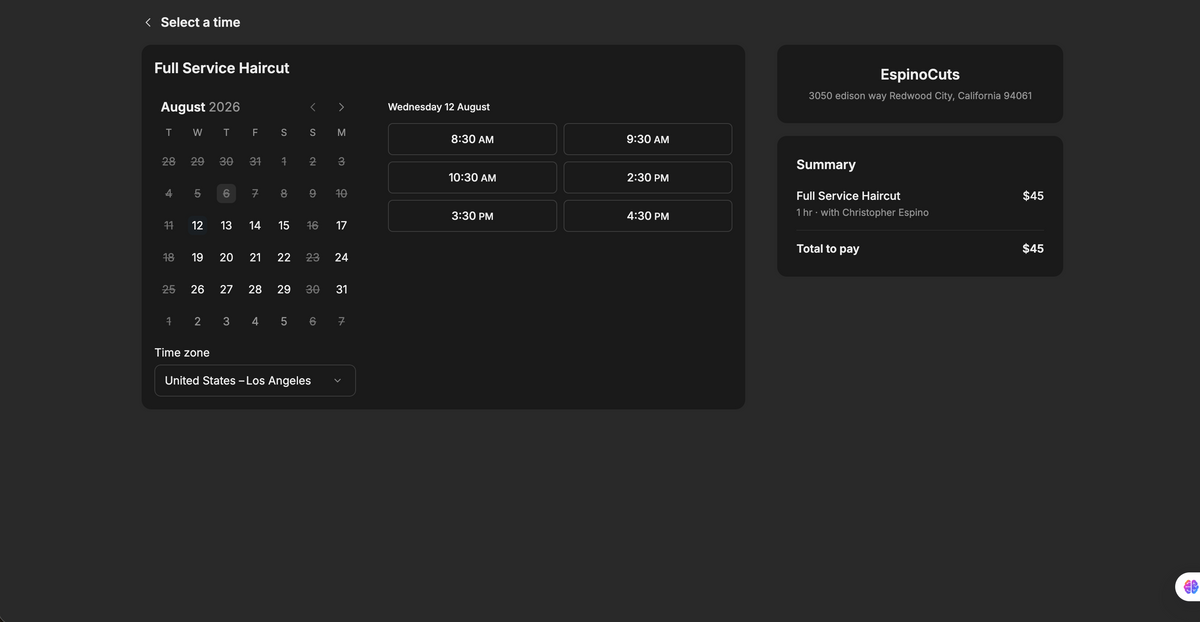
Task: Go to previous month in calendar
Action: (x=313, y=107)
